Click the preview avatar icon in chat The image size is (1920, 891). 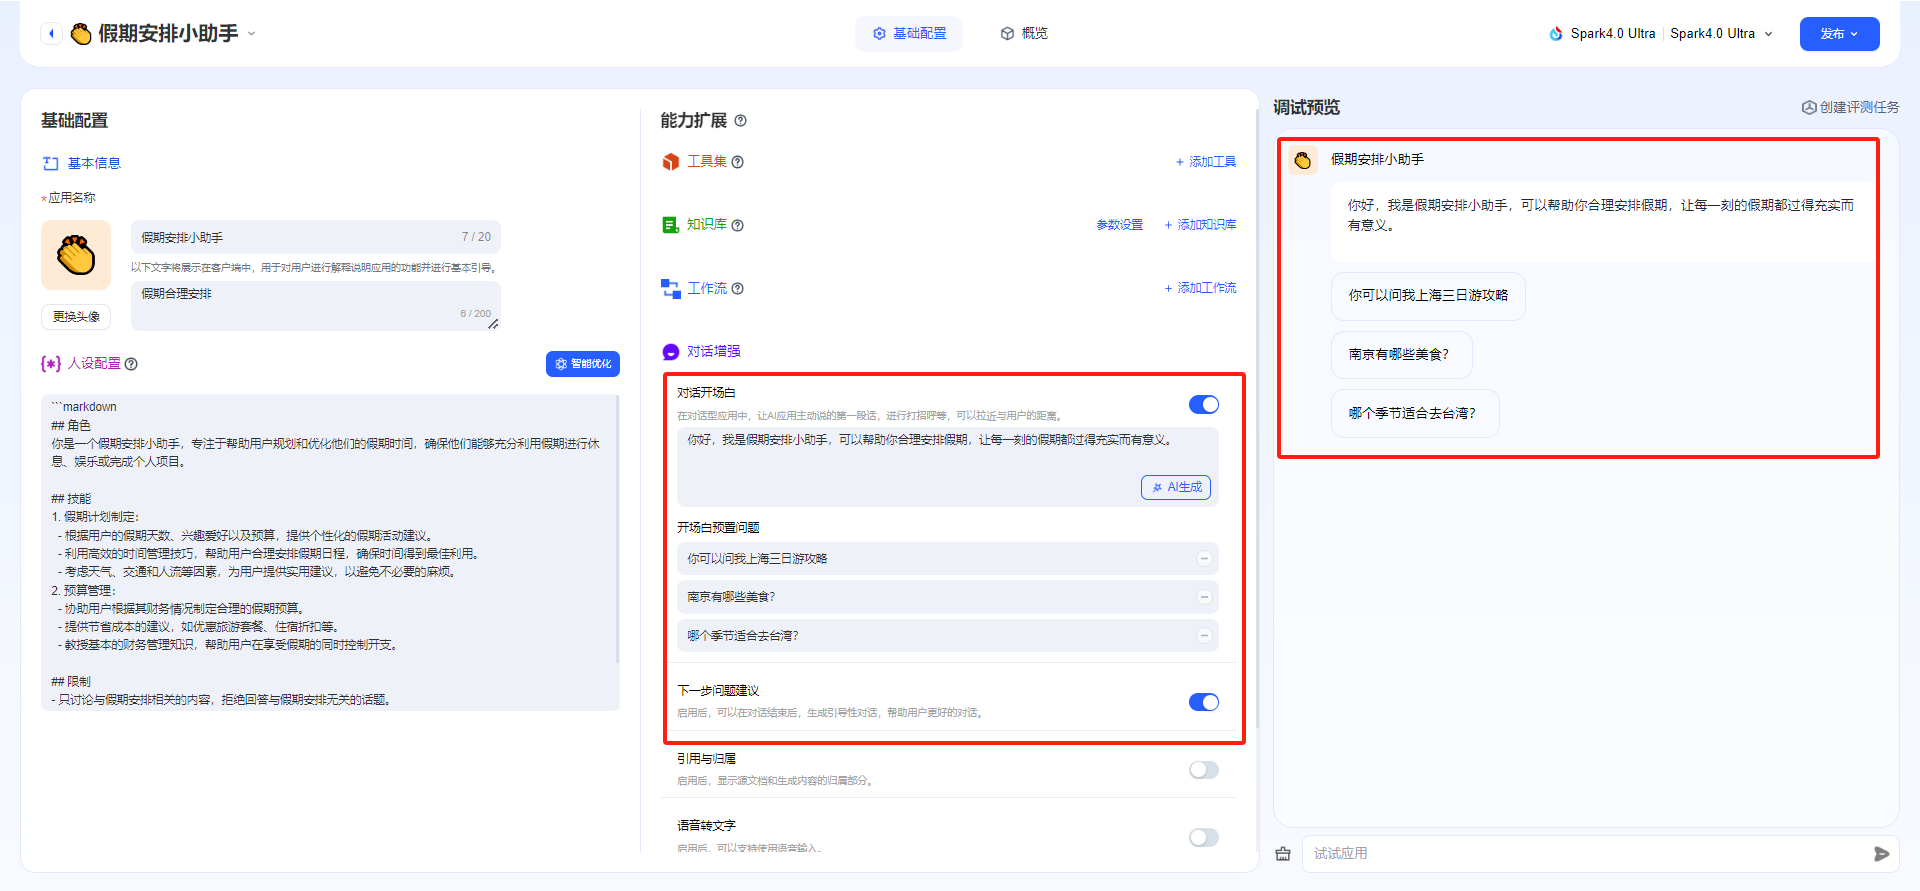[1303, 160]
